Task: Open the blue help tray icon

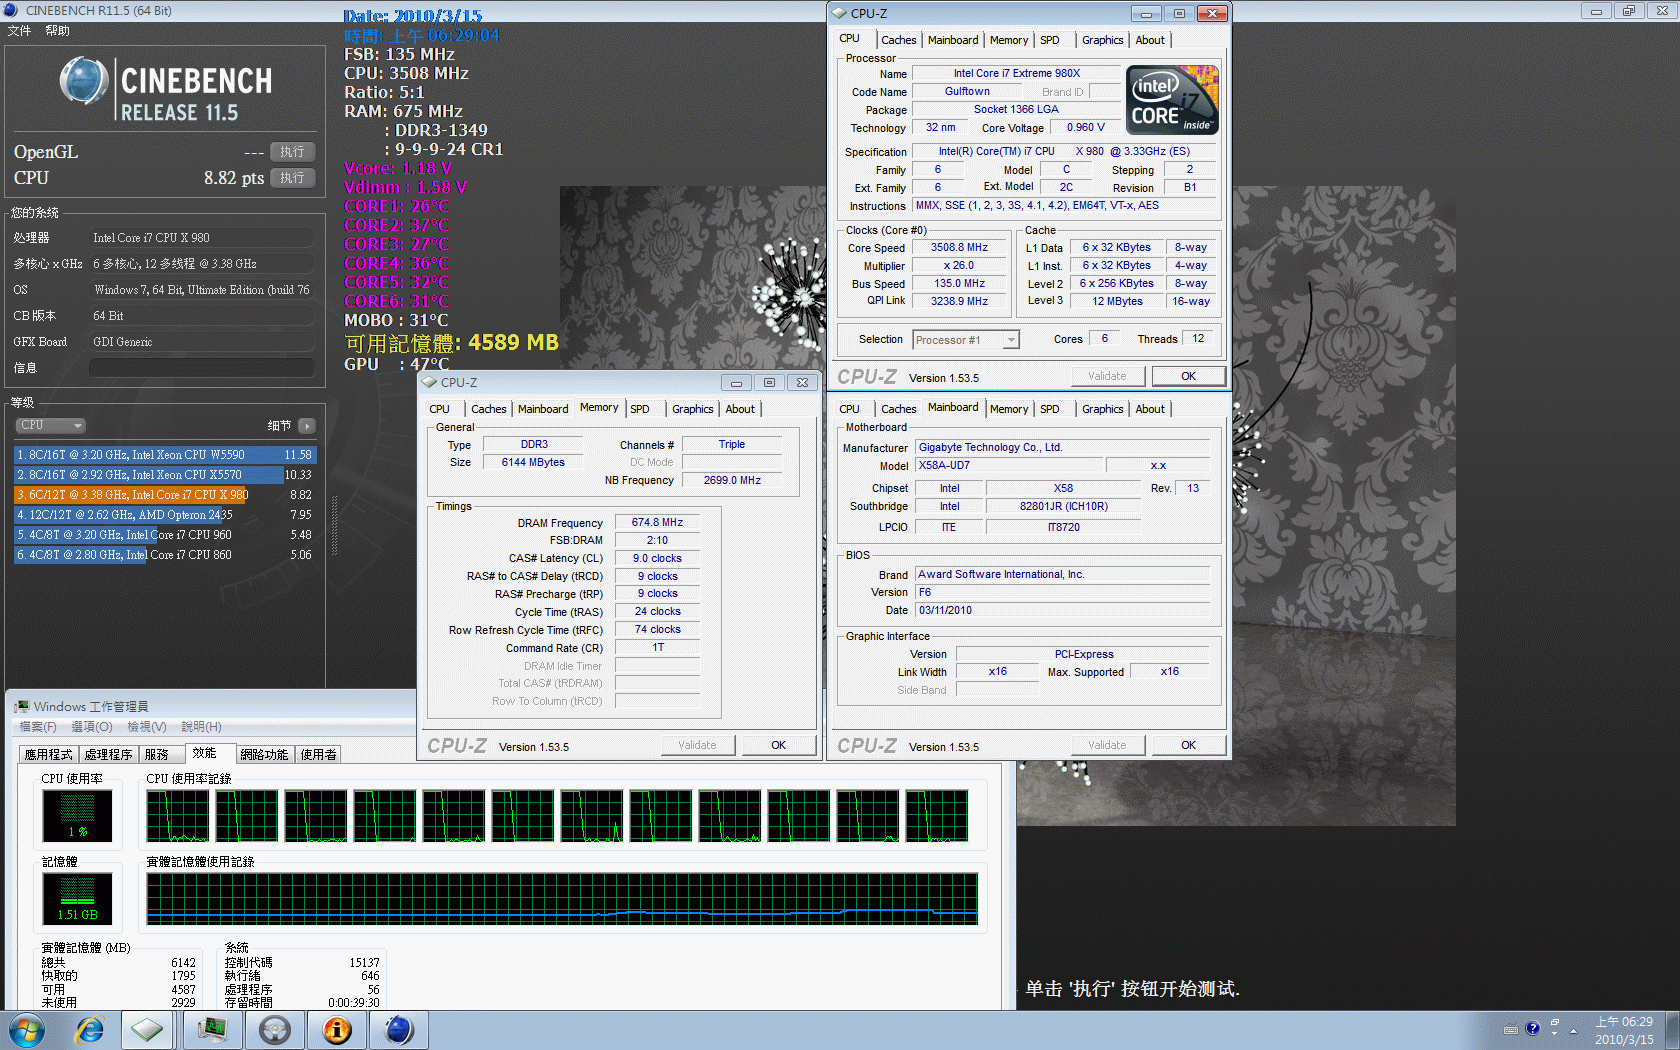Action: pyautogui.click(x=1532, y=1029)
